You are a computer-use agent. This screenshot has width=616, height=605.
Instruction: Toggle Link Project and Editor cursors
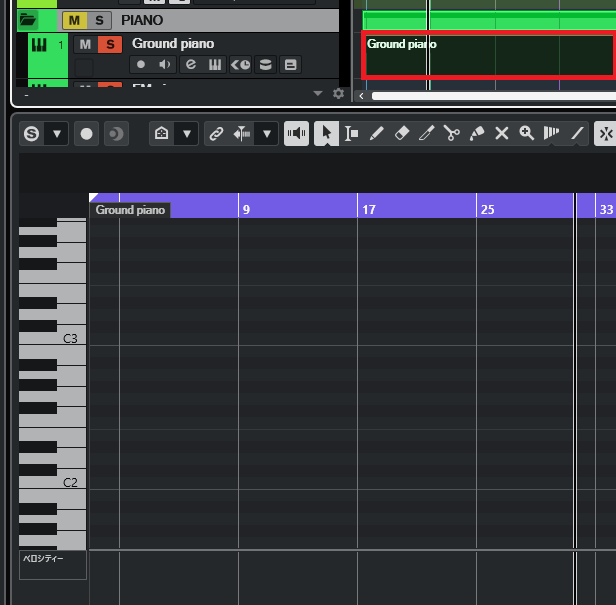(x=216, y=134)
